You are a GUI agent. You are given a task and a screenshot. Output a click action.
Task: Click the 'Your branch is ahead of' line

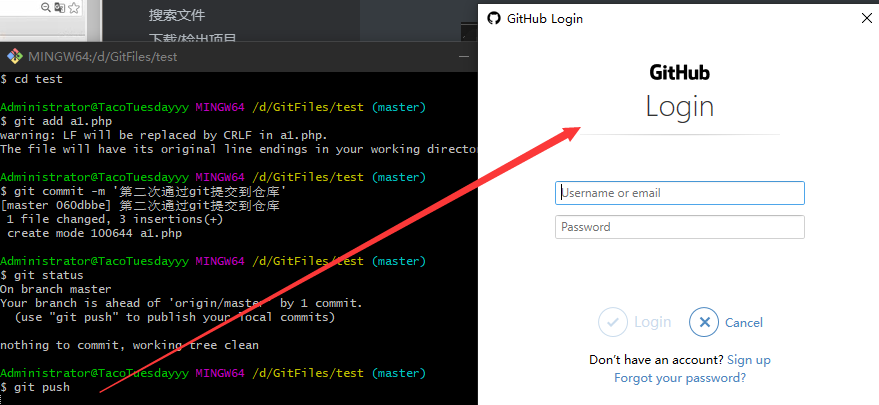pyautogui.click(x=181, y=303)
